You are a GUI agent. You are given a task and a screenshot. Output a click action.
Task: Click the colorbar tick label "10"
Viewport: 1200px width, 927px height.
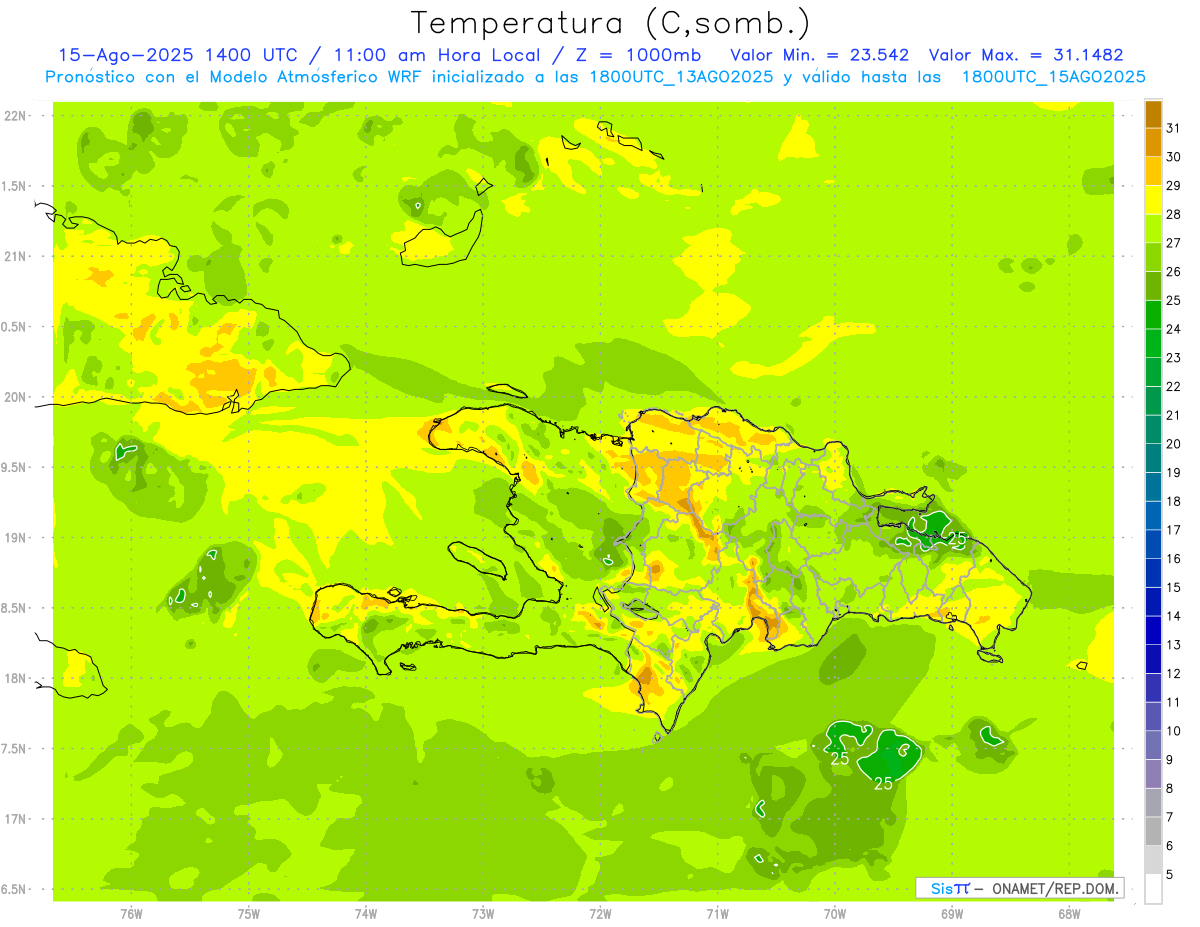(x=1174, y=731)
